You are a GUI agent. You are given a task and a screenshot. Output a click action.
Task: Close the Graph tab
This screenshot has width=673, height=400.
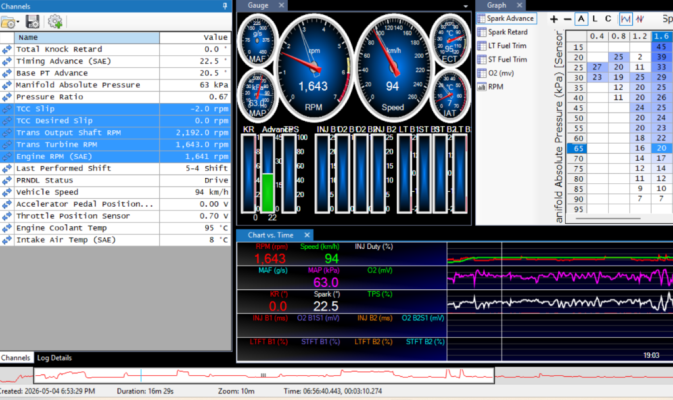(519, 5)
